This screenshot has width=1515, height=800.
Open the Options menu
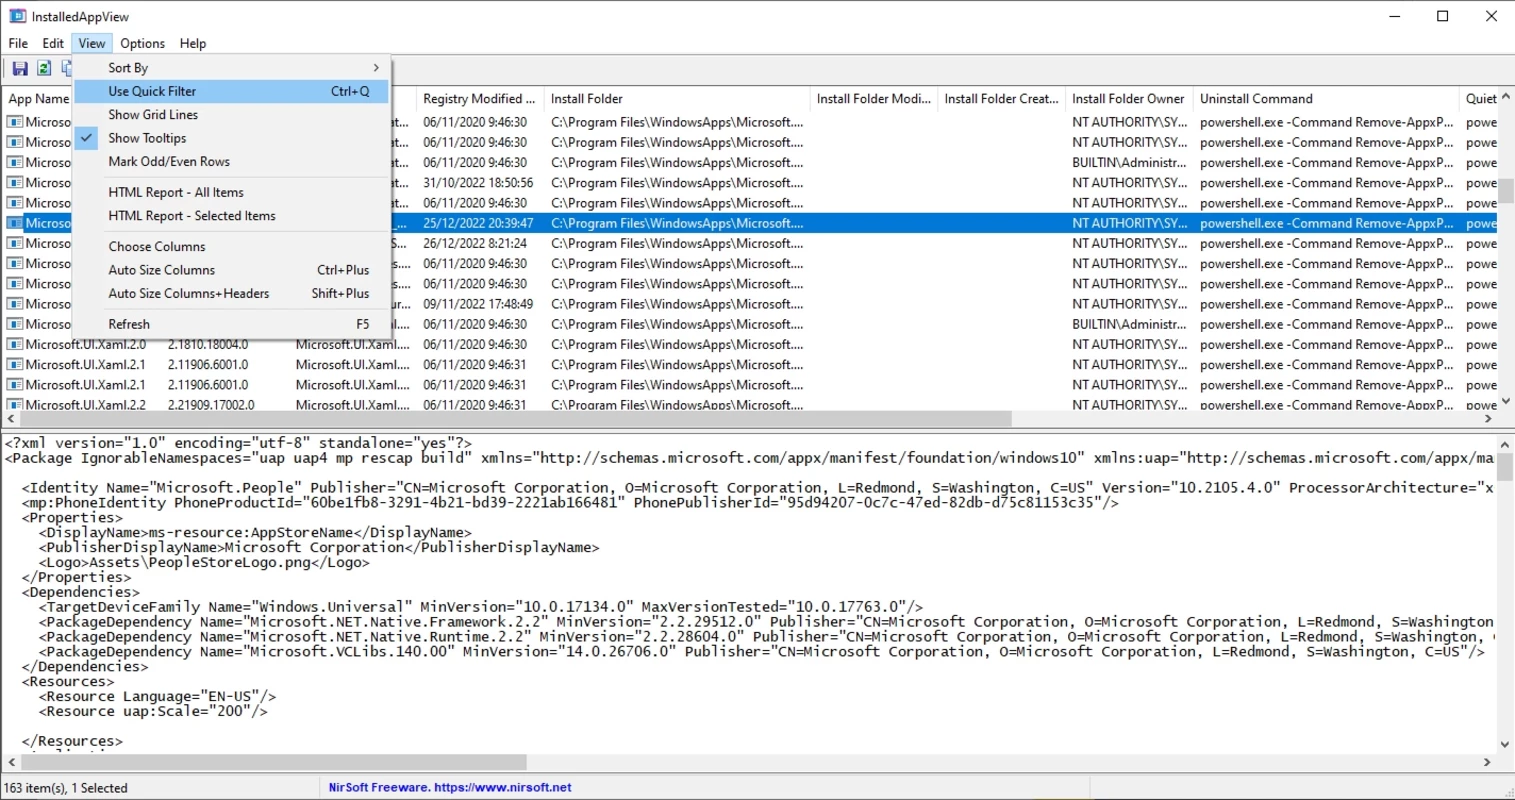(143, 43)
